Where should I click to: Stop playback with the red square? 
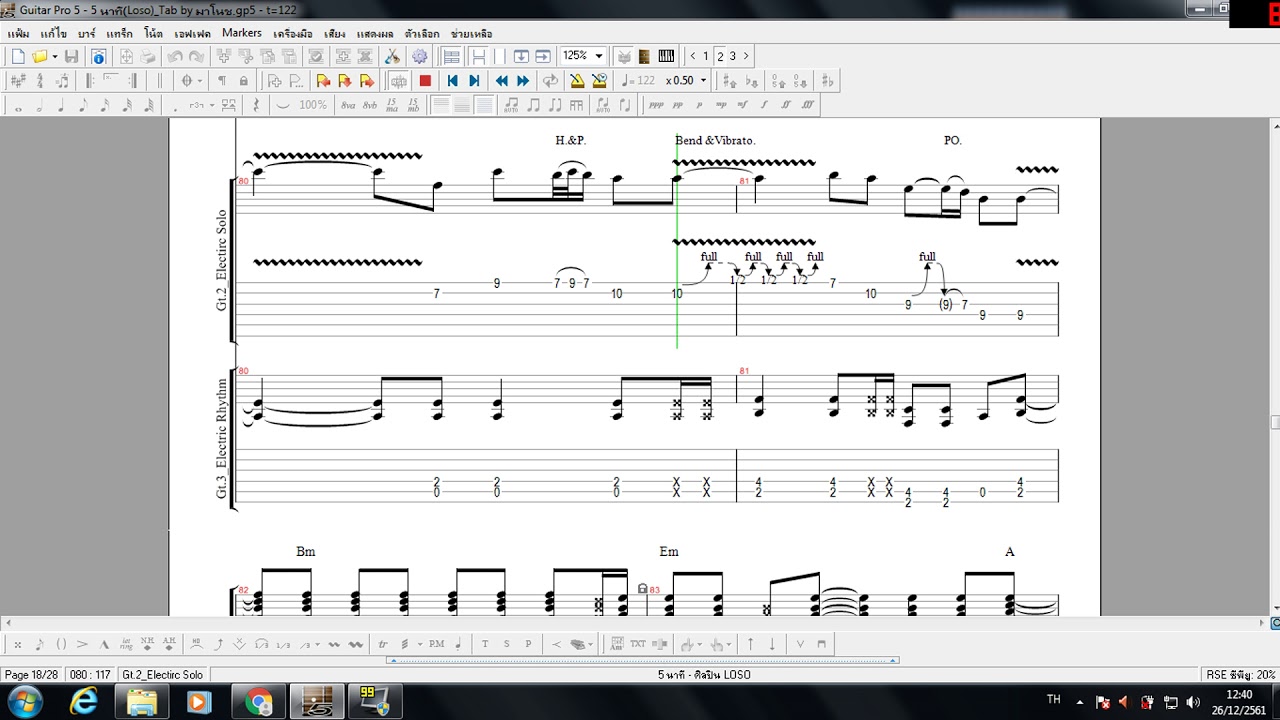coord(425,81)
